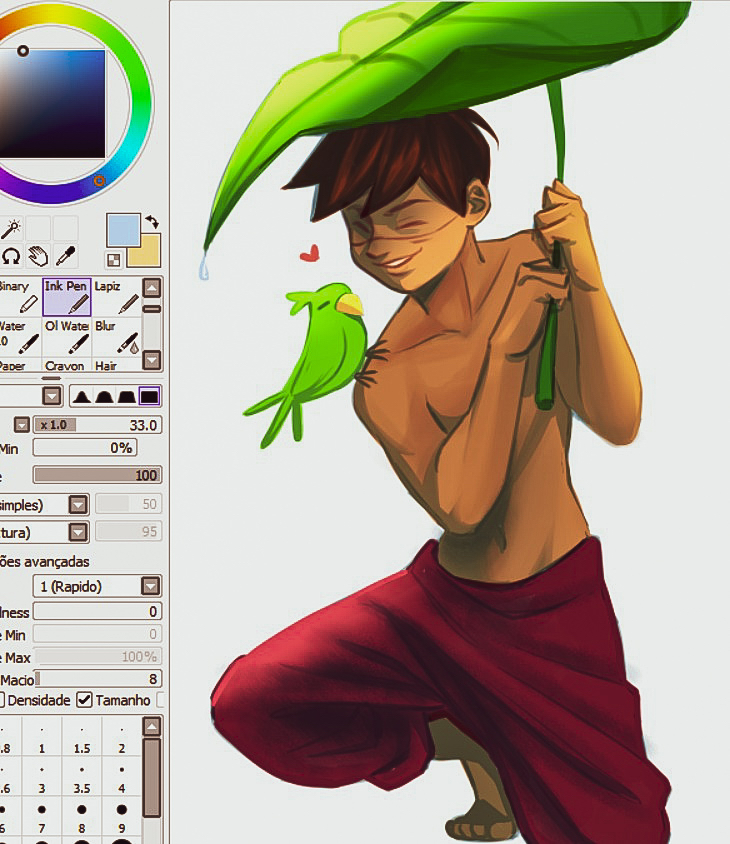The width and height of the screenshot is (730, 844).
Task: Select the rotate canvas tool
Action: pos(11,256)
